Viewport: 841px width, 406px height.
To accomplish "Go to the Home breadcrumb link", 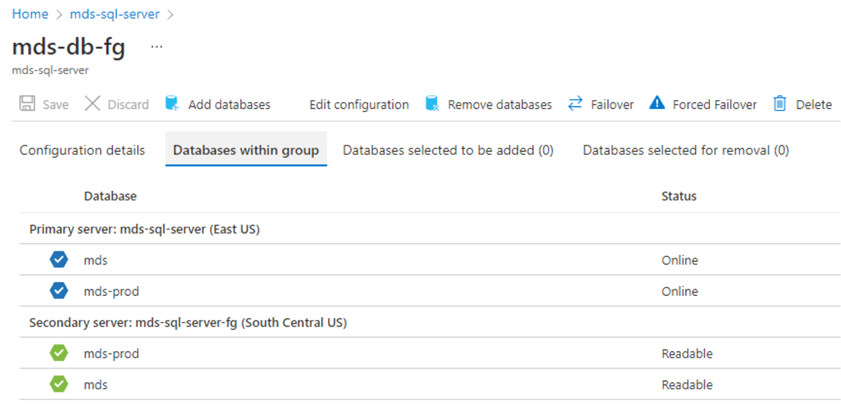I will [29, 15].
